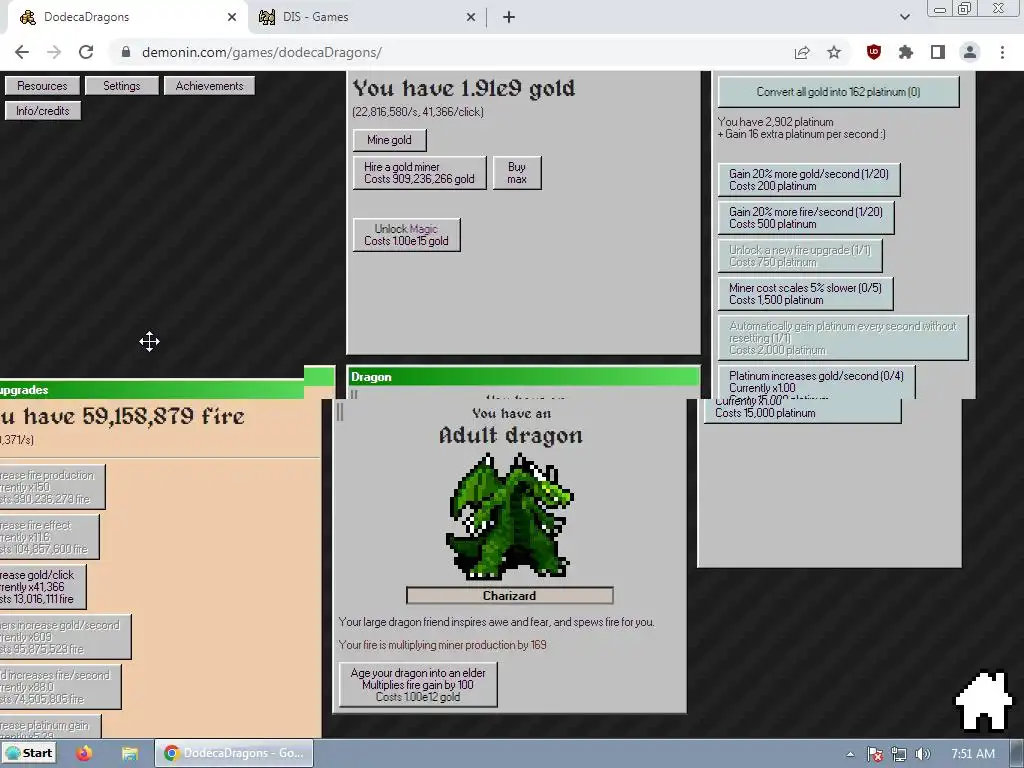Click the Show desktop strip

pos(1019,753)
